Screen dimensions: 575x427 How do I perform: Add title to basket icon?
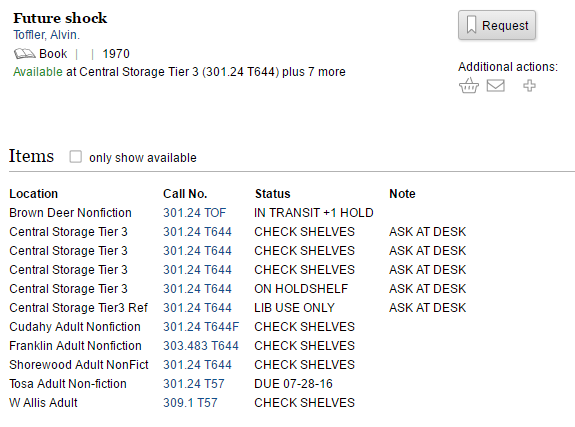click(469, 85)
